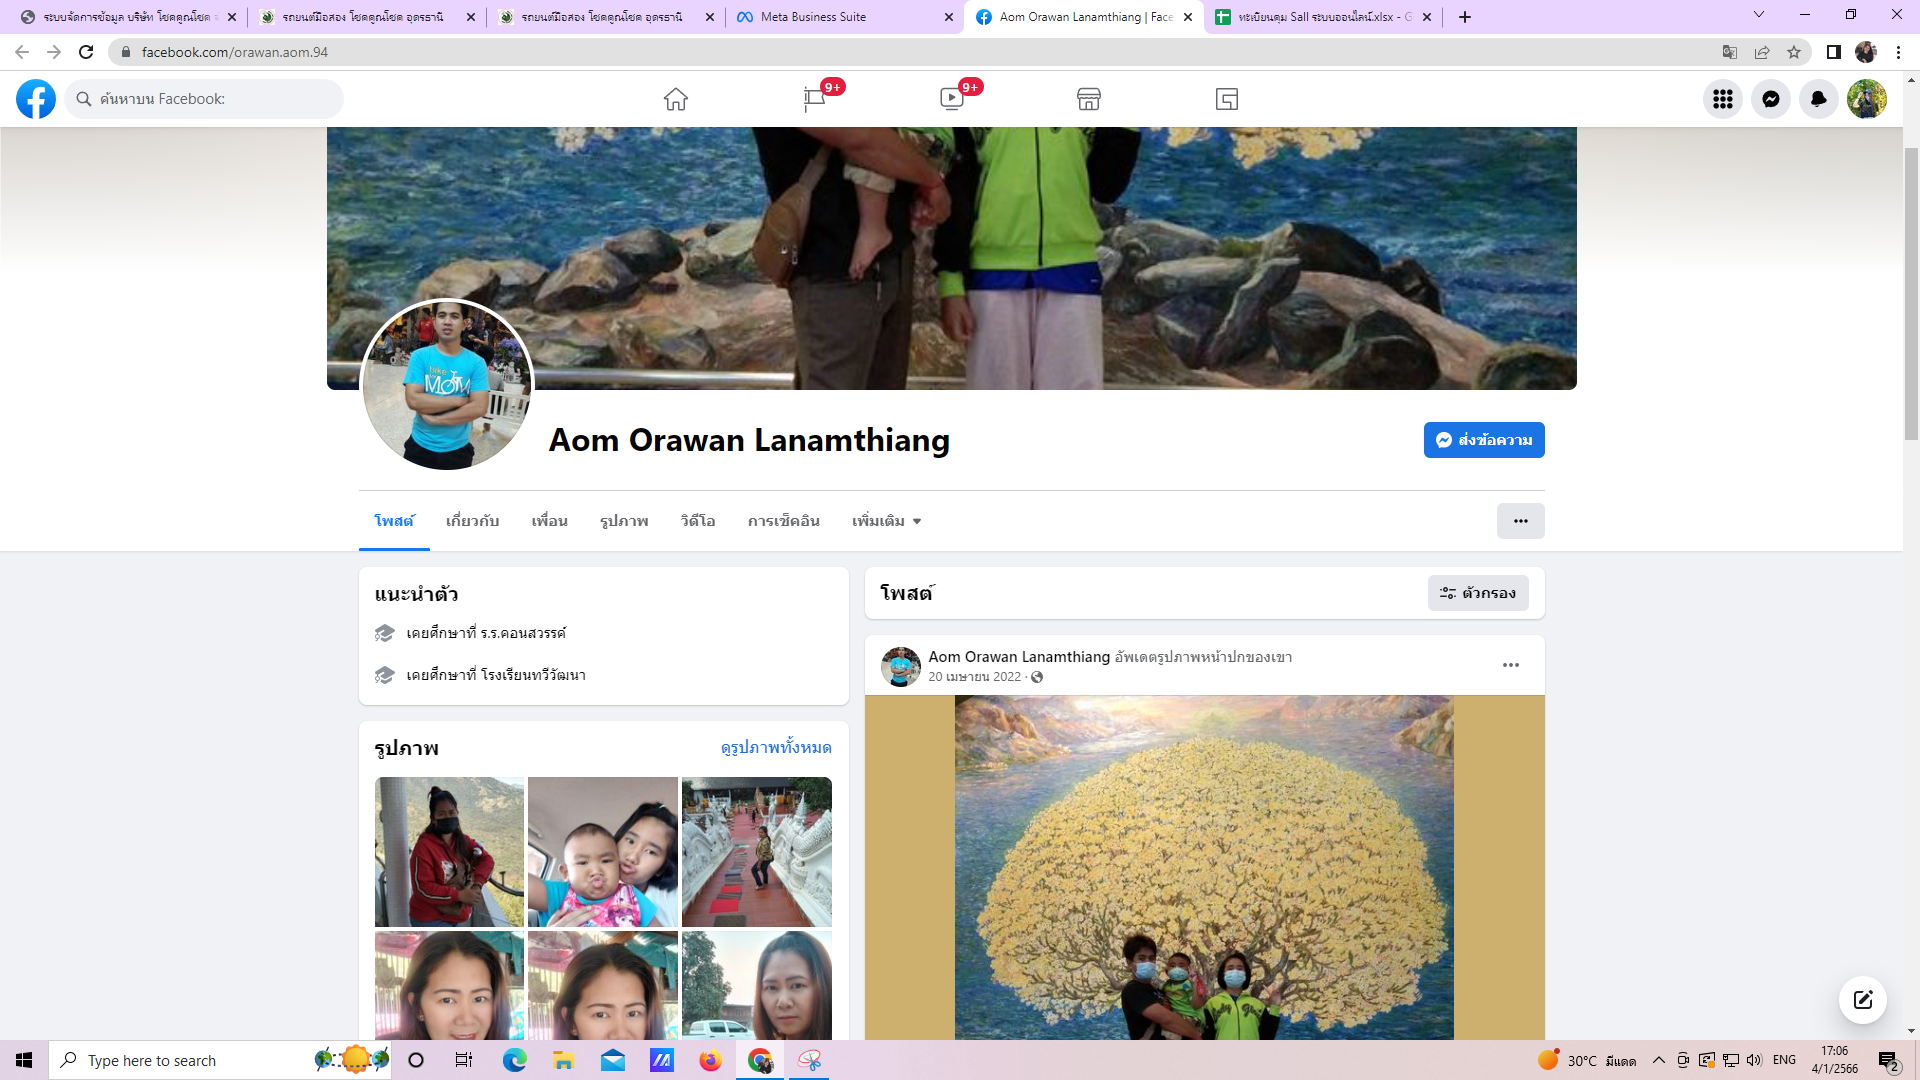
Task: Expand the เพิ่มเติม dropdown on profile
Action: [x=886, y=521]
